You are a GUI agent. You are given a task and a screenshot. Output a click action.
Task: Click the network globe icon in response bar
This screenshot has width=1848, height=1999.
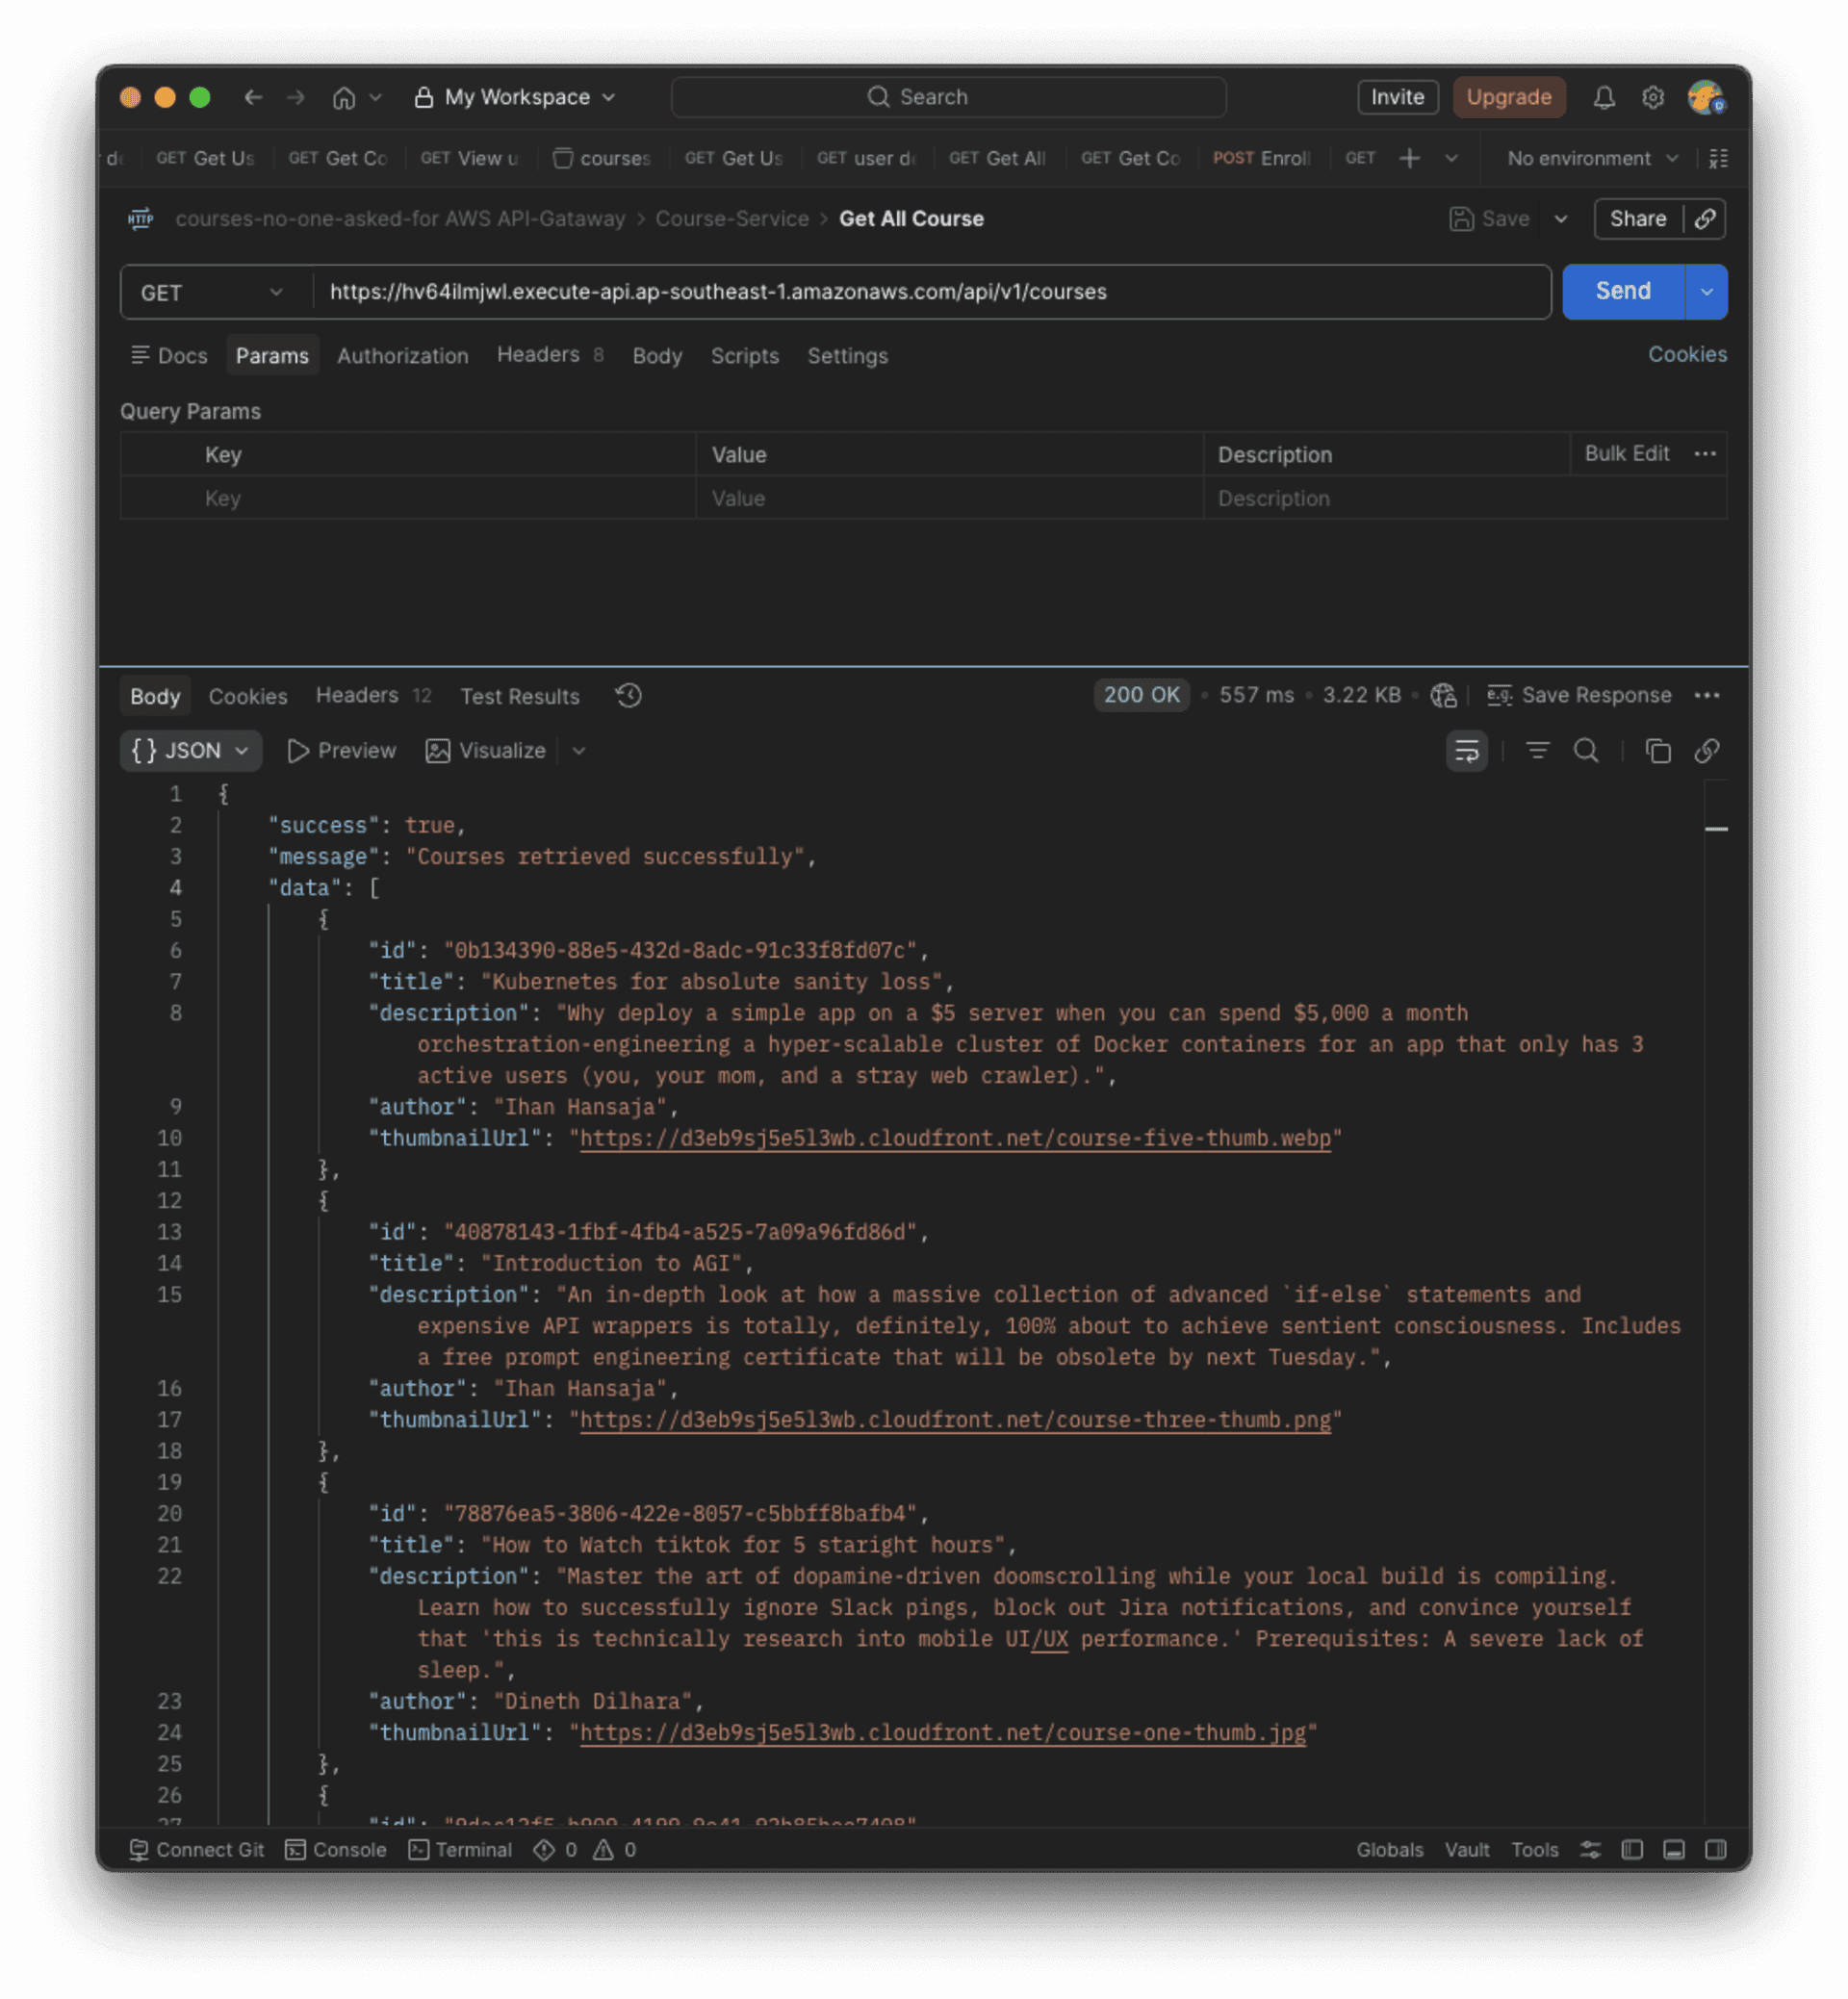click(x=1443, y=696)
